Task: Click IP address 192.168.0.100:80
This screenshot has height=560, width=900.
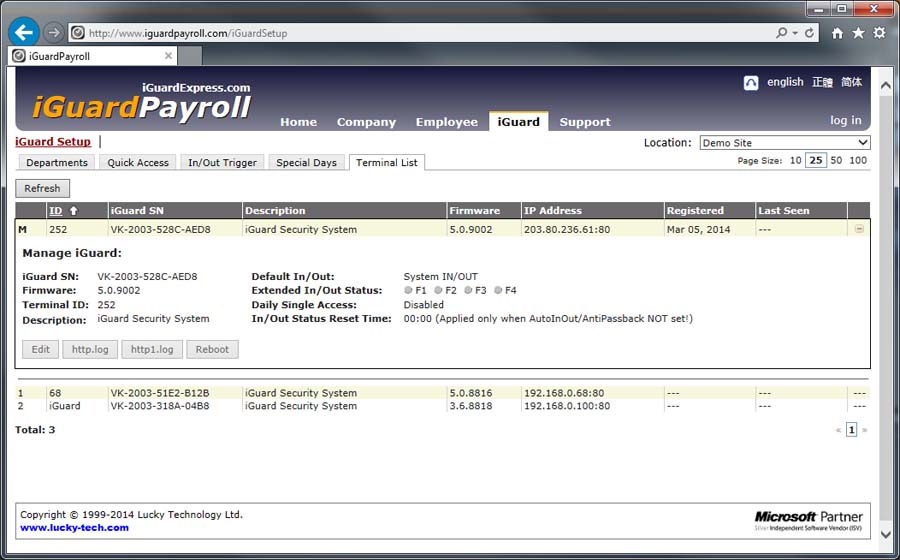Action: pyautogui.click(x=567, y=406)
